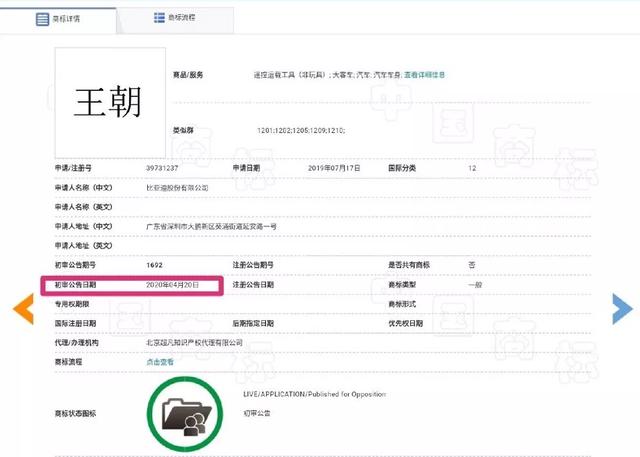Click the 商标形式 label

[402, 304]
